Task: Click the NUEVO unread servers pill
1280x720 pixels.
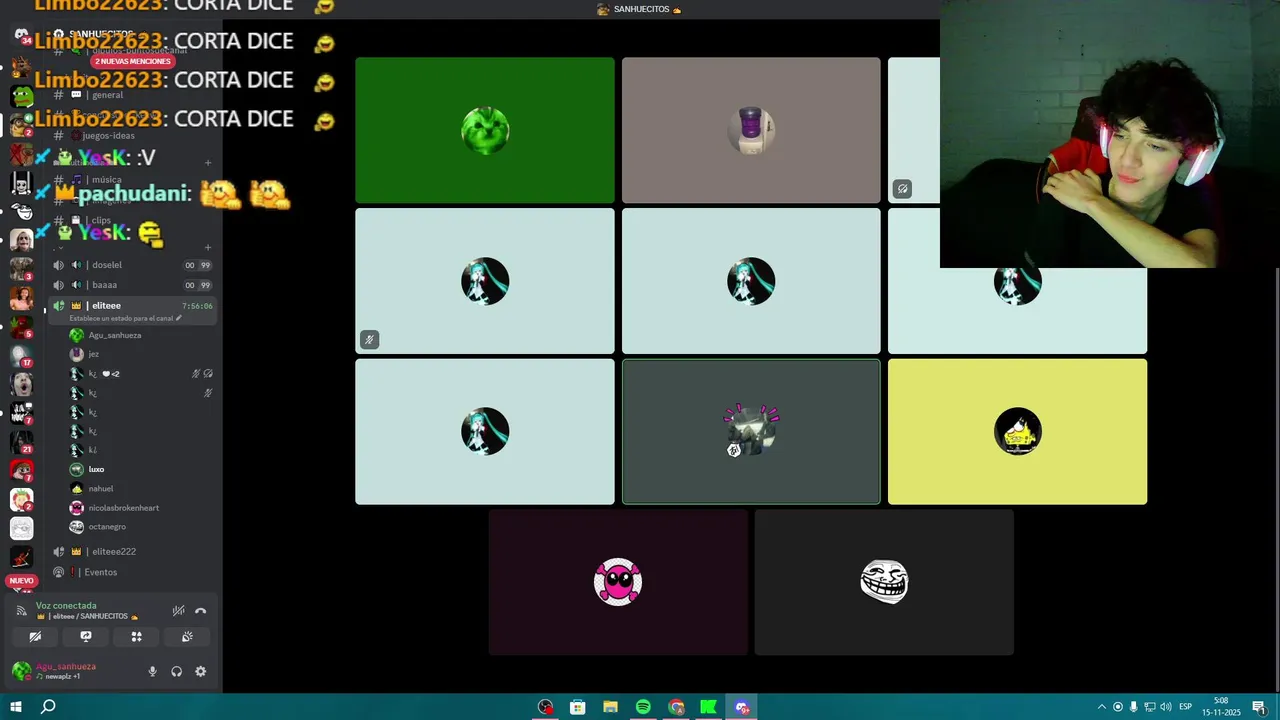Action: pyautogui.click(x=21, y=580)
